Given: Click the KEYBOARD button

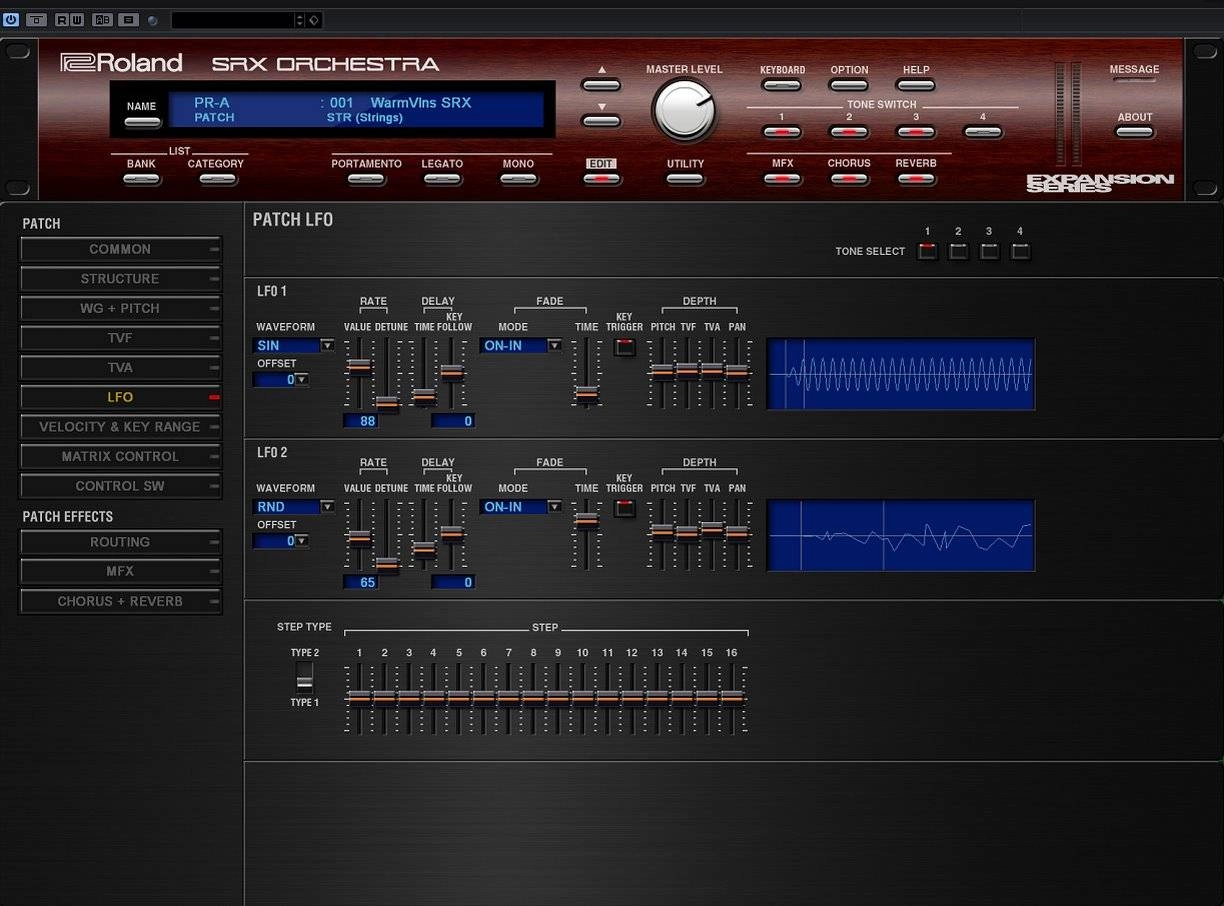Looking at the screenshot, I should [782, 86].
